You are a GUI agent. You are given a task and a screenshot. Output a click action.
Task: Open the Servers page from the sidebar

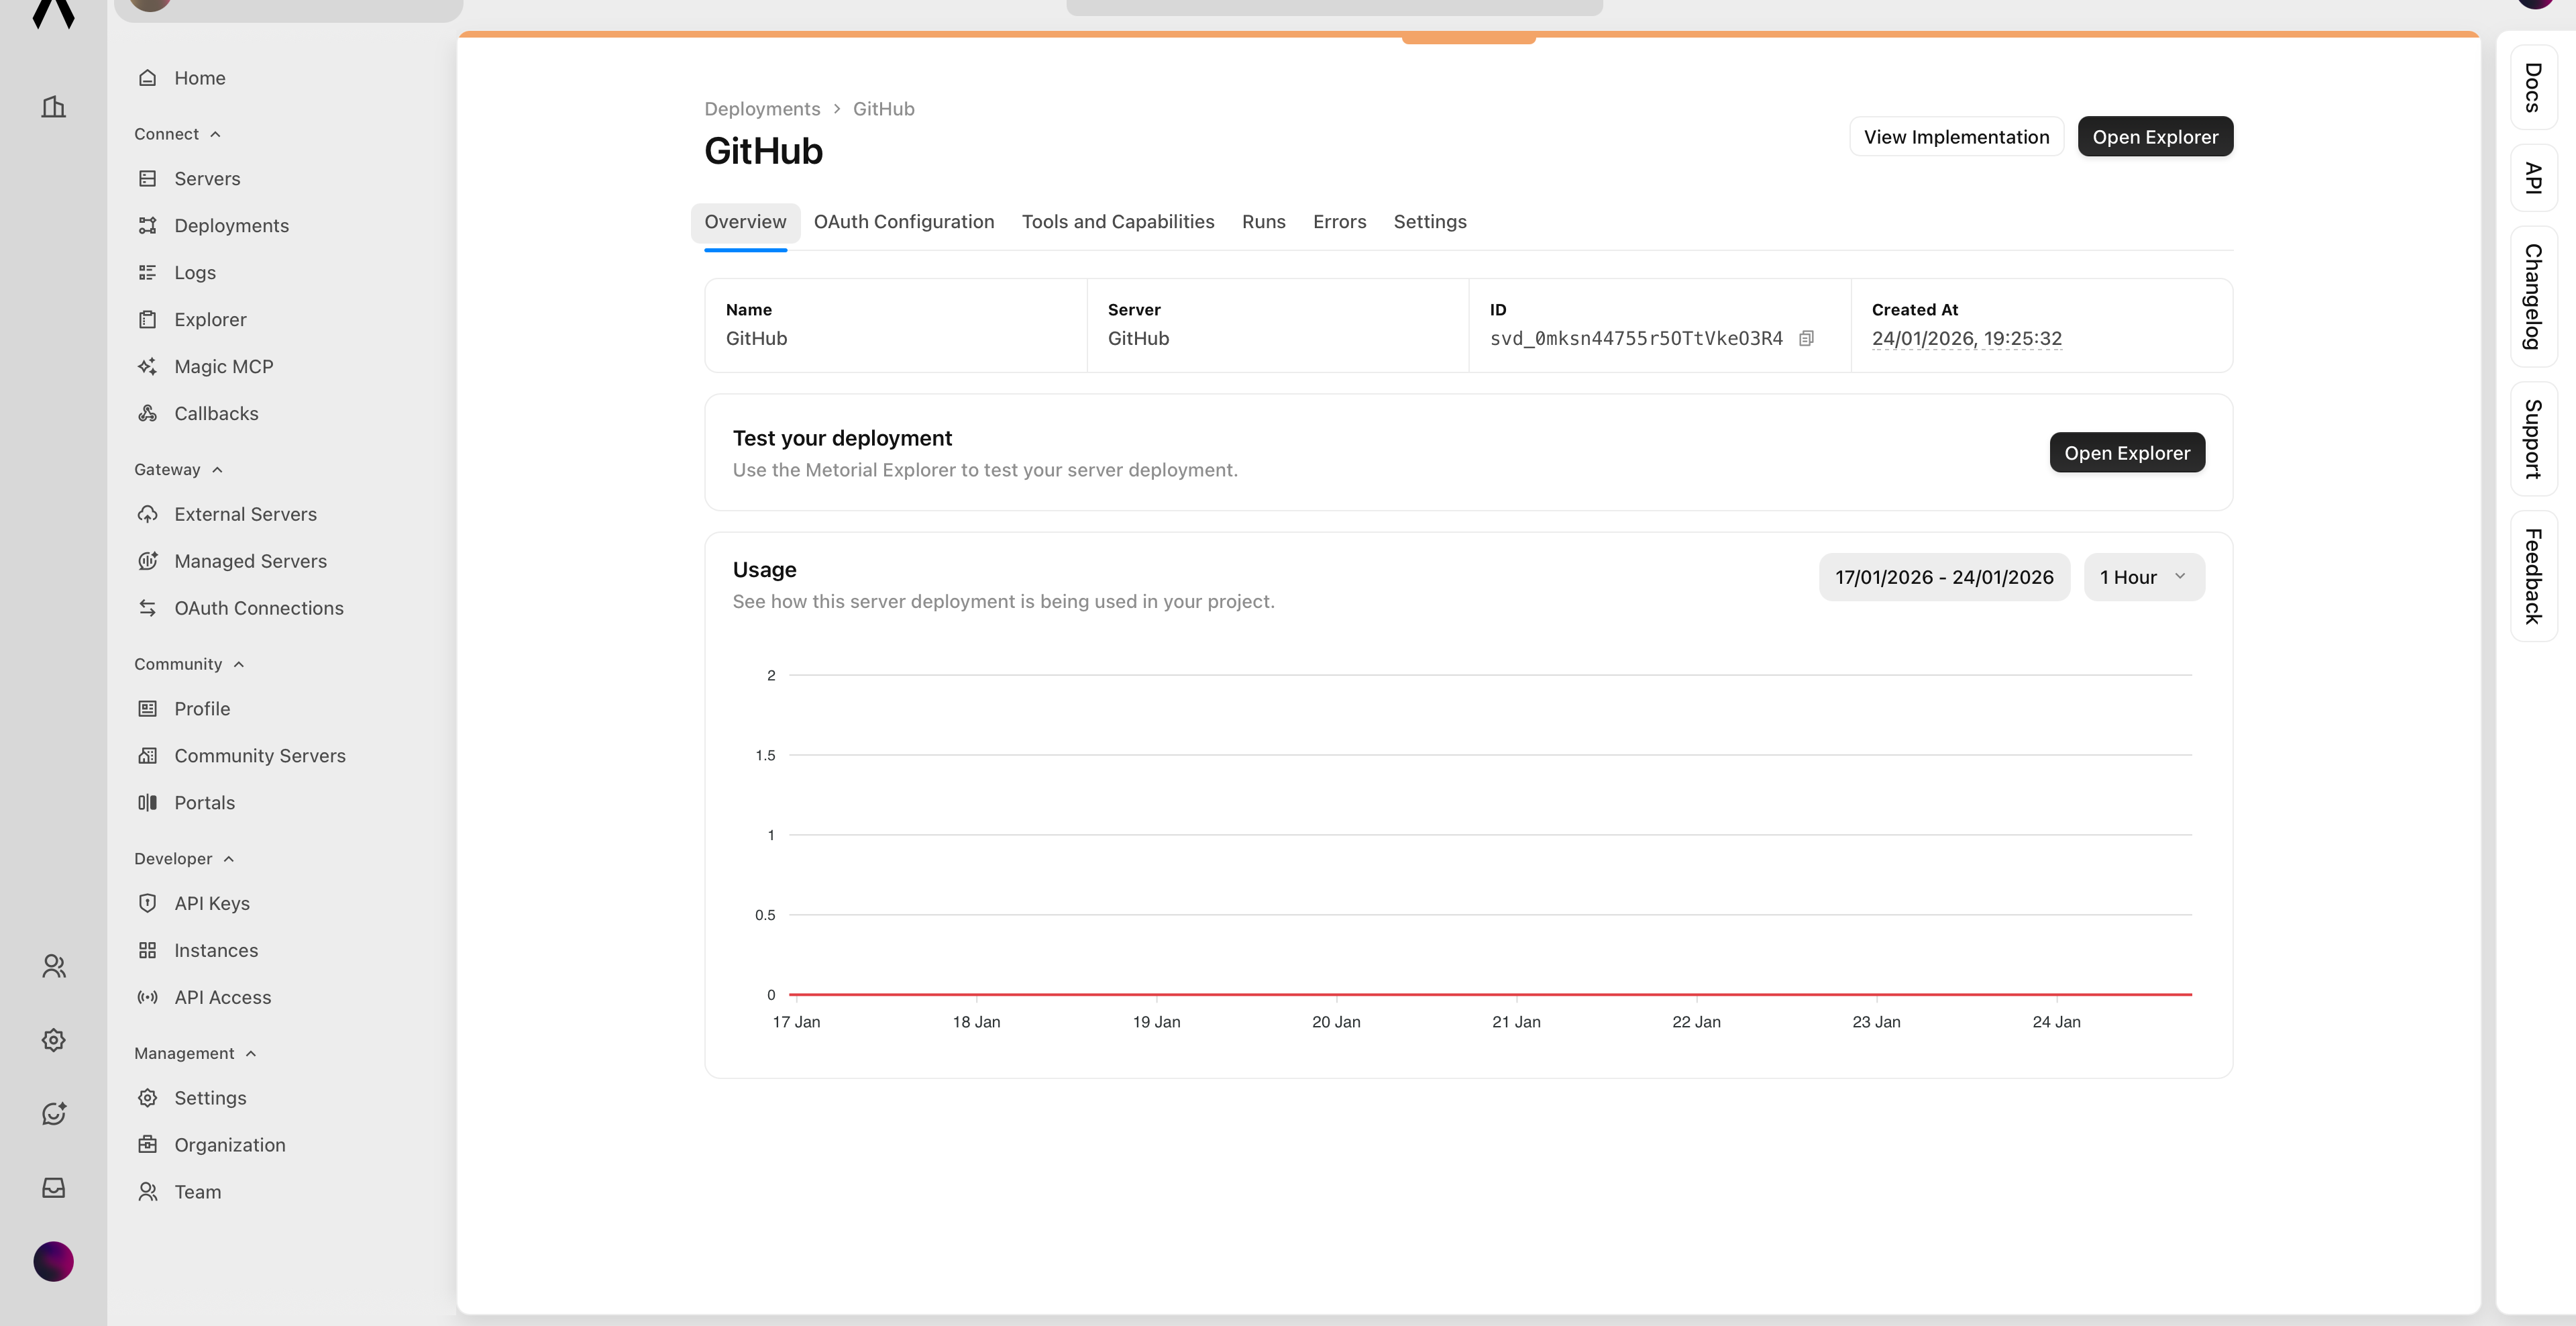207,178
